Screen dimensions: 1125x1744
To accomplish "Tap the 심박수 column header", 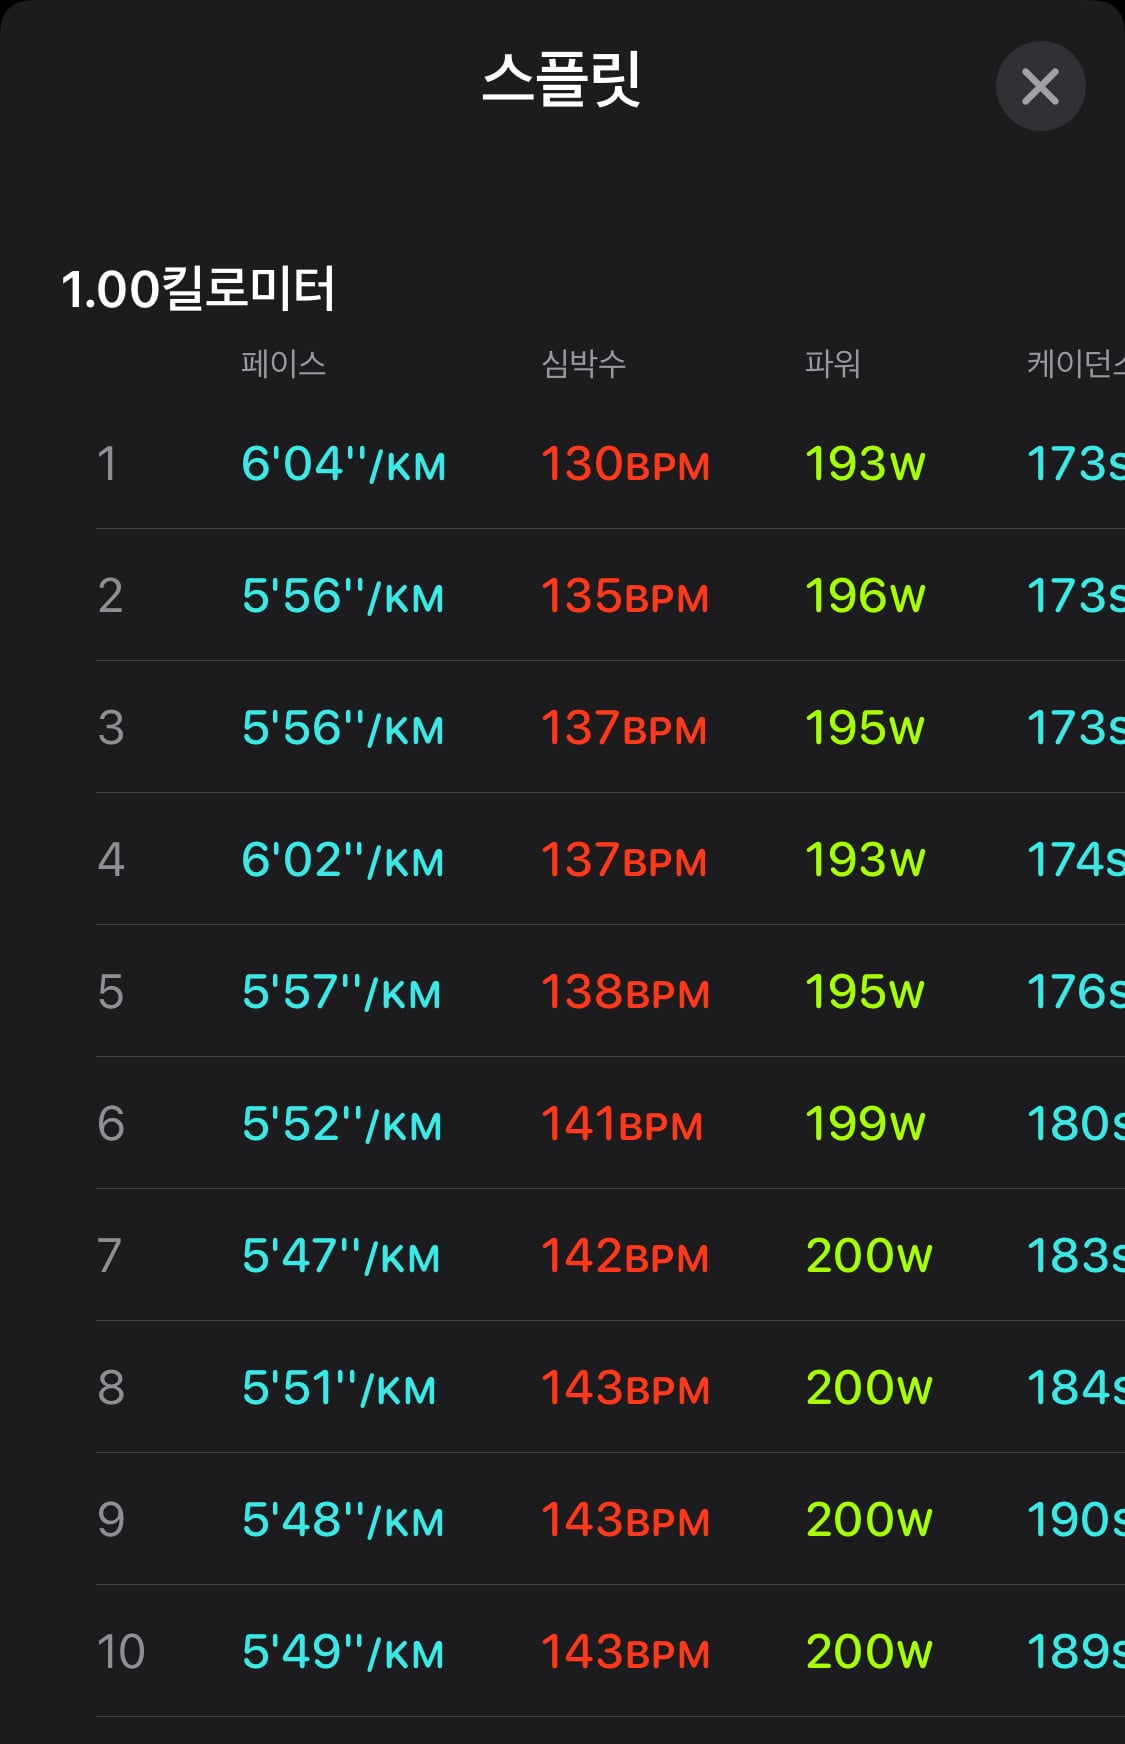I will (584, 363).
